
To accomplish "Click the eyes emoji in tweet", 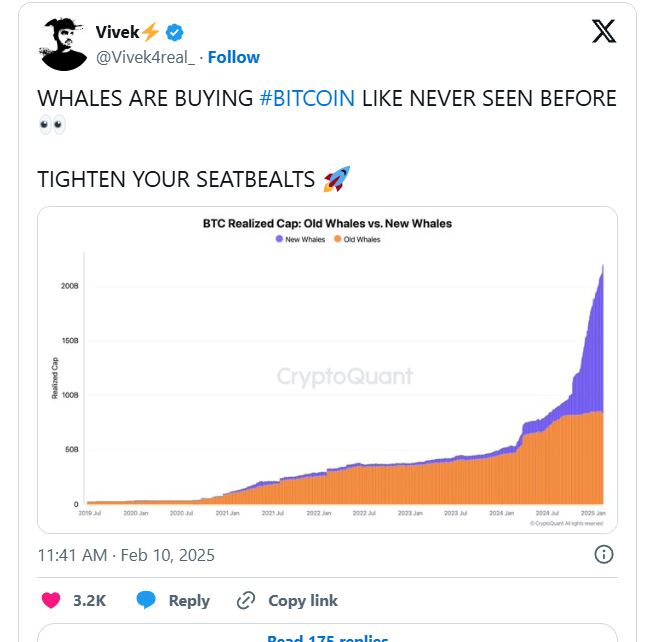I will coord(52,124).
